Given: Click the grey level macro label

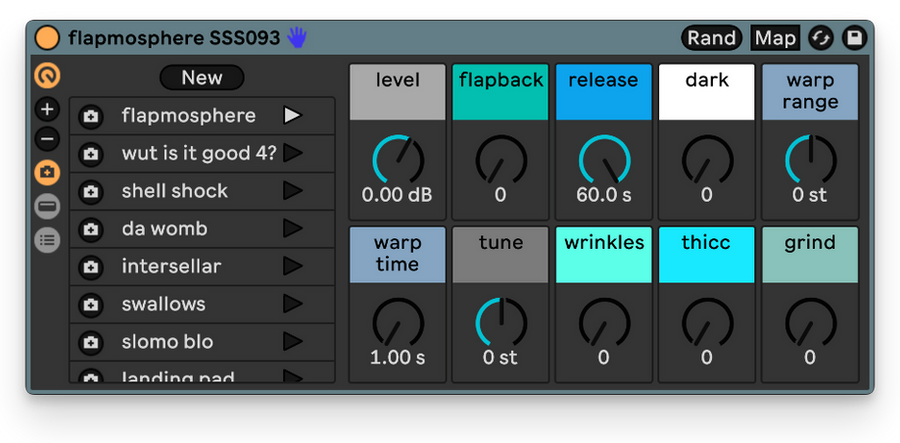Looking at the screenshot, I should tap(398, 92).
